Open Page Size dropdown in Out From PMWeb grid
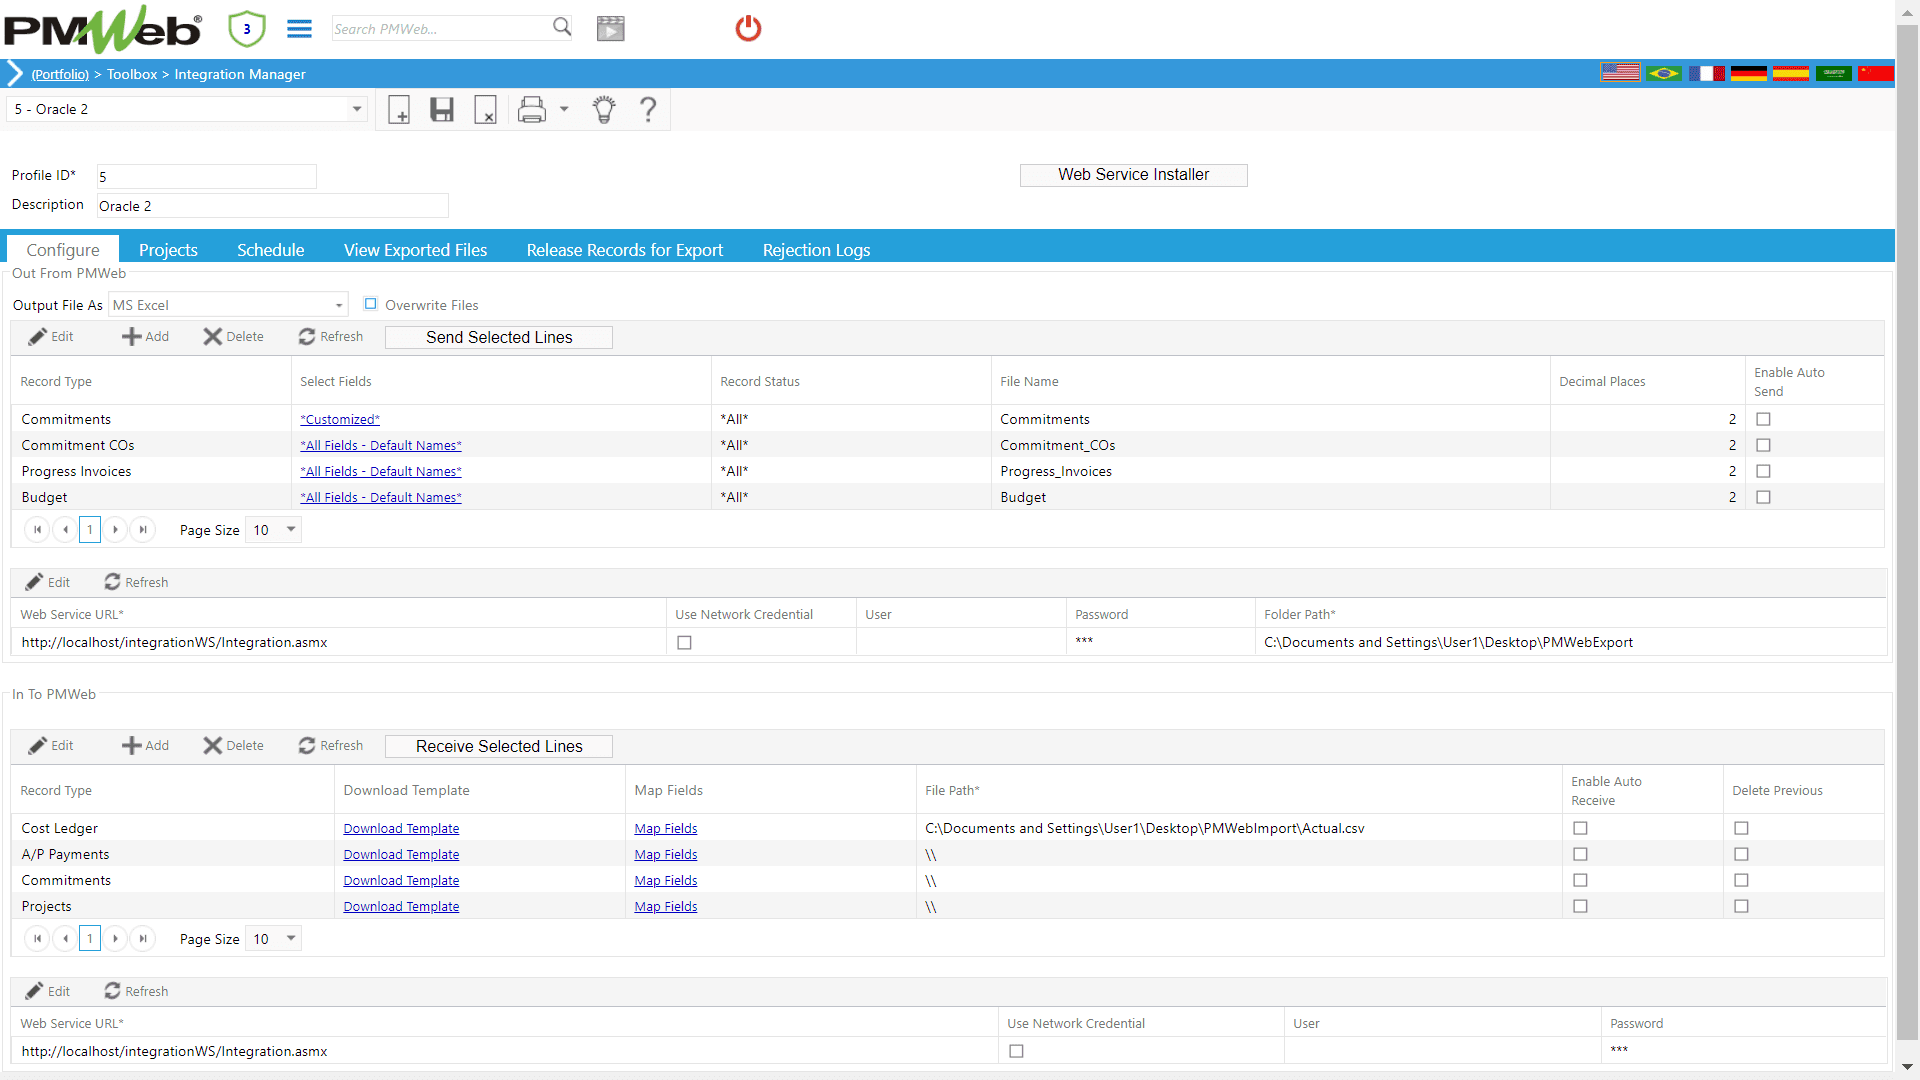Viewport: 1920px width, 1080px height. click(274, 530)
